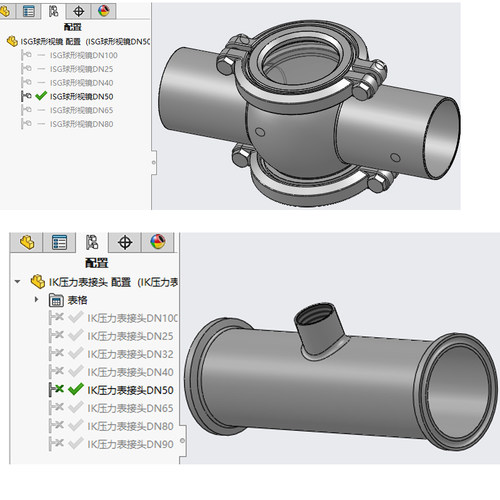
Task: Click green checkmark of IK压力表接头DN50
Action: pyautogui.click(x=76, y=389)
